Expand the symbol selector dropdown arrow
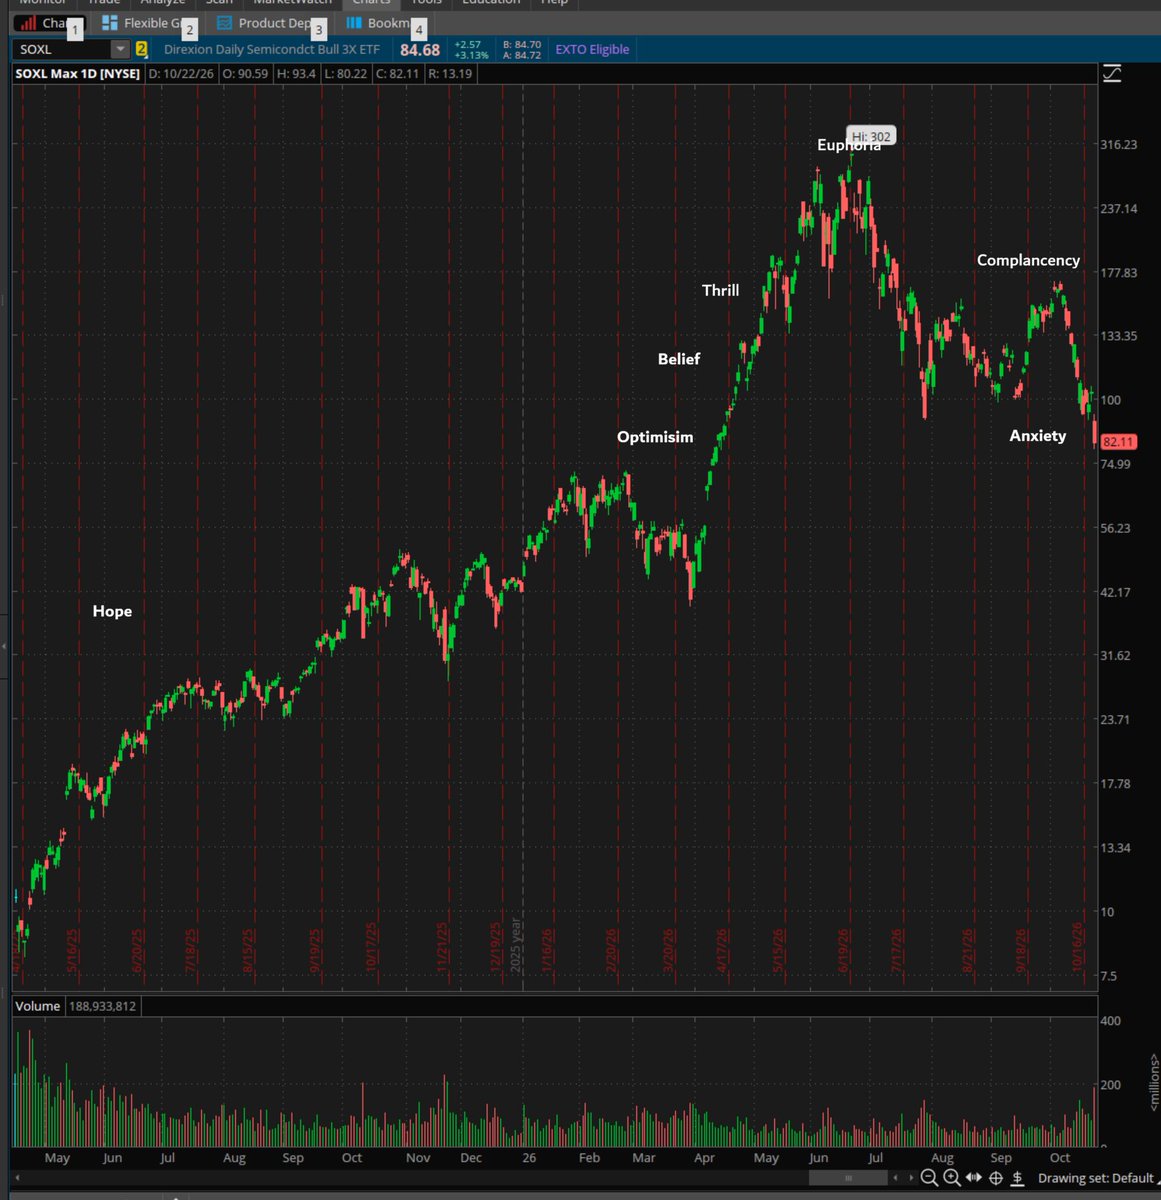This screenshot has height=1200, width=1161. pos(120,49)
